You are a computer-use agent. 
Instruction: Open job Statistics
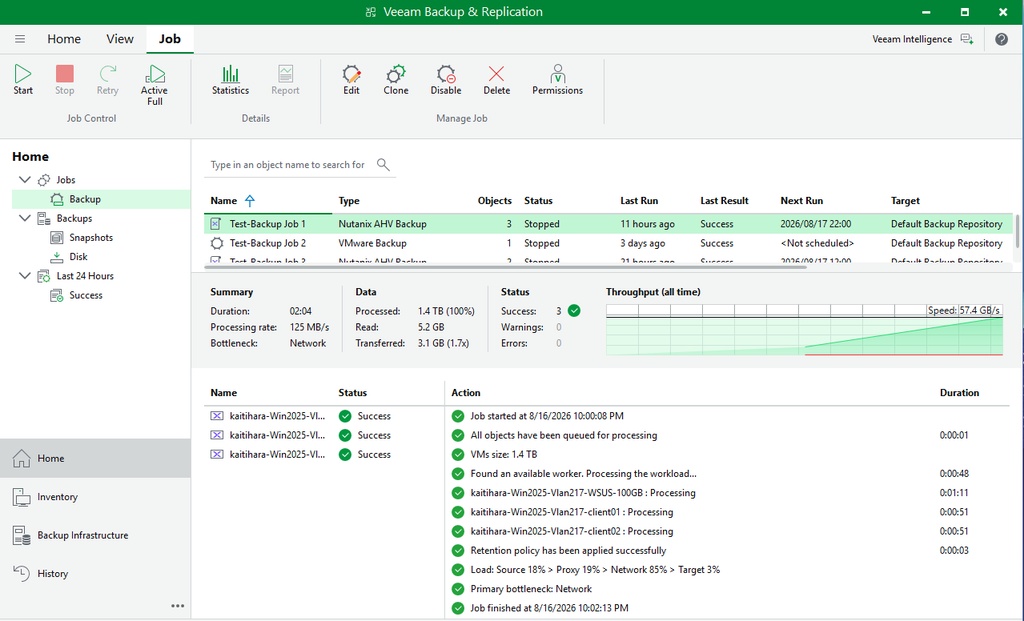(x=230, y=80)
